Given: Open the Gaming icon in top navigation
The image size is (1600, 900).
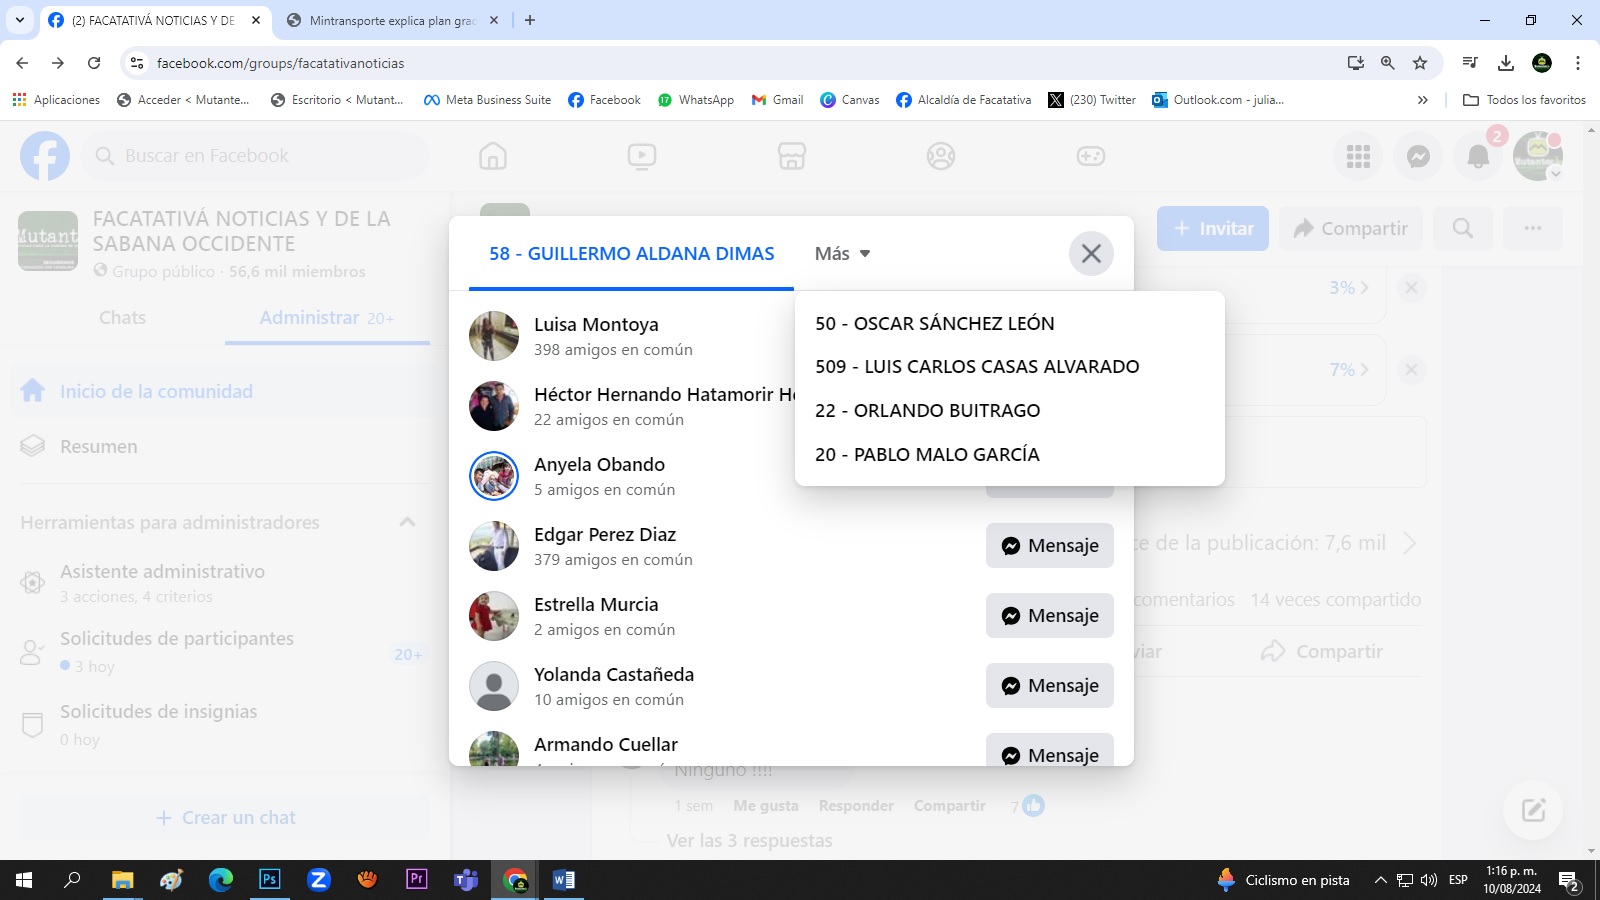Looking at the screenshot, I should [1090, 156].
